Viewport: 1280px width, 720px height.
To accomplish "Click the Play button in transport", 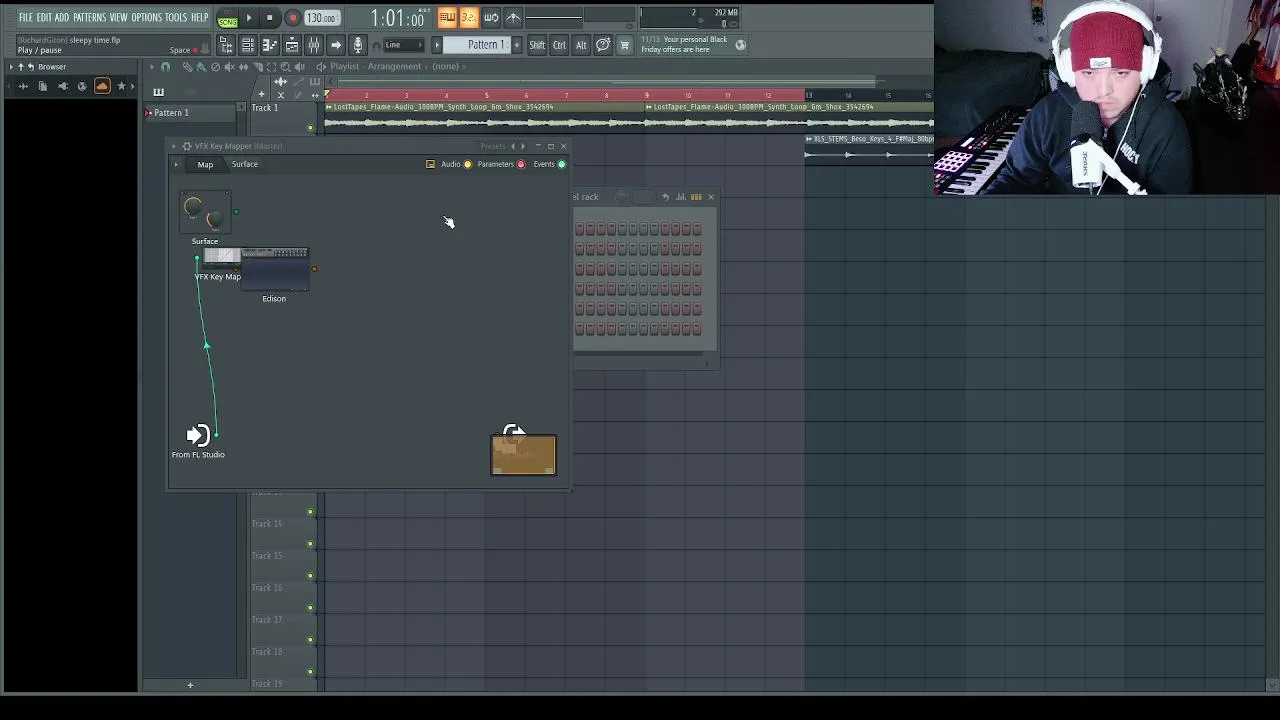I will tap(248, 18).
